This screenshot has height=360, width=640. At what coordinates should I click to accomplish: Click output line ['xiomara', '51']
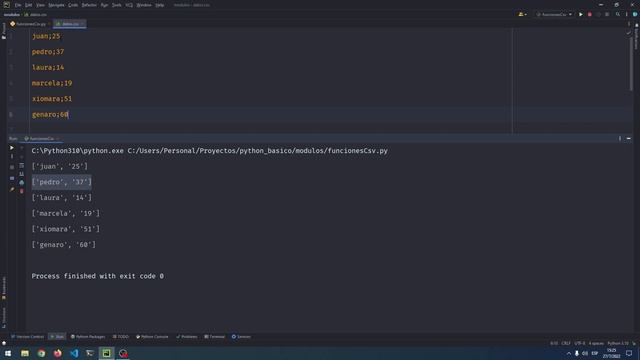point(66,229)
